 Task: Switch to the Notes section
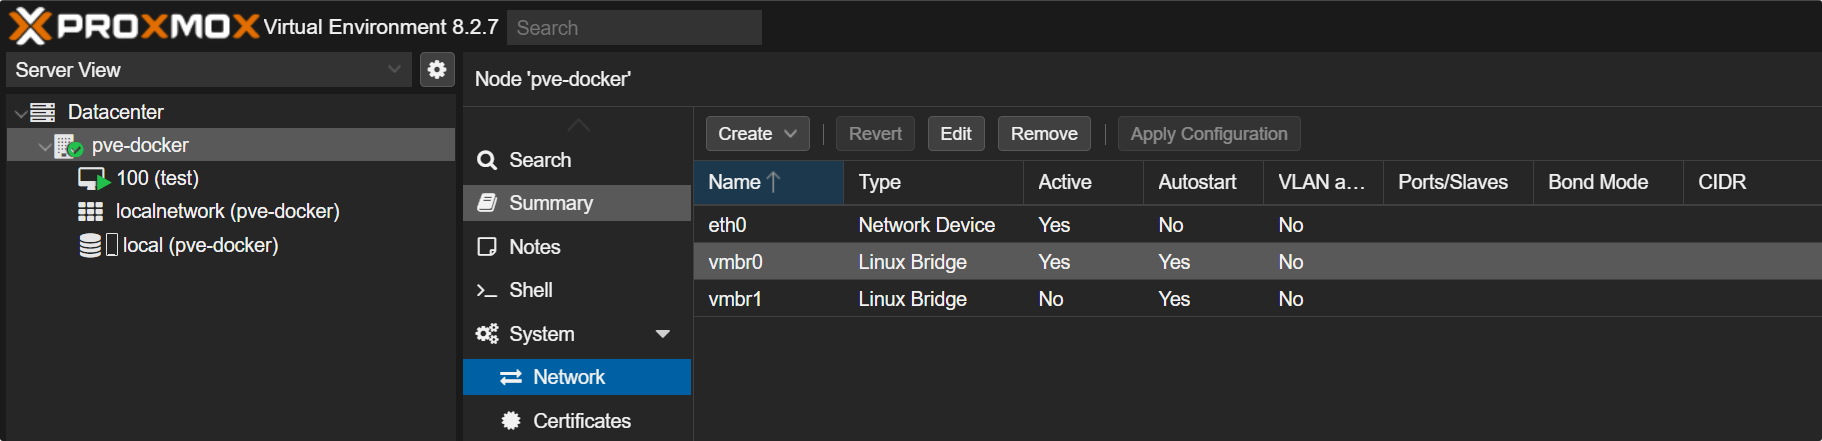(534, 247)
